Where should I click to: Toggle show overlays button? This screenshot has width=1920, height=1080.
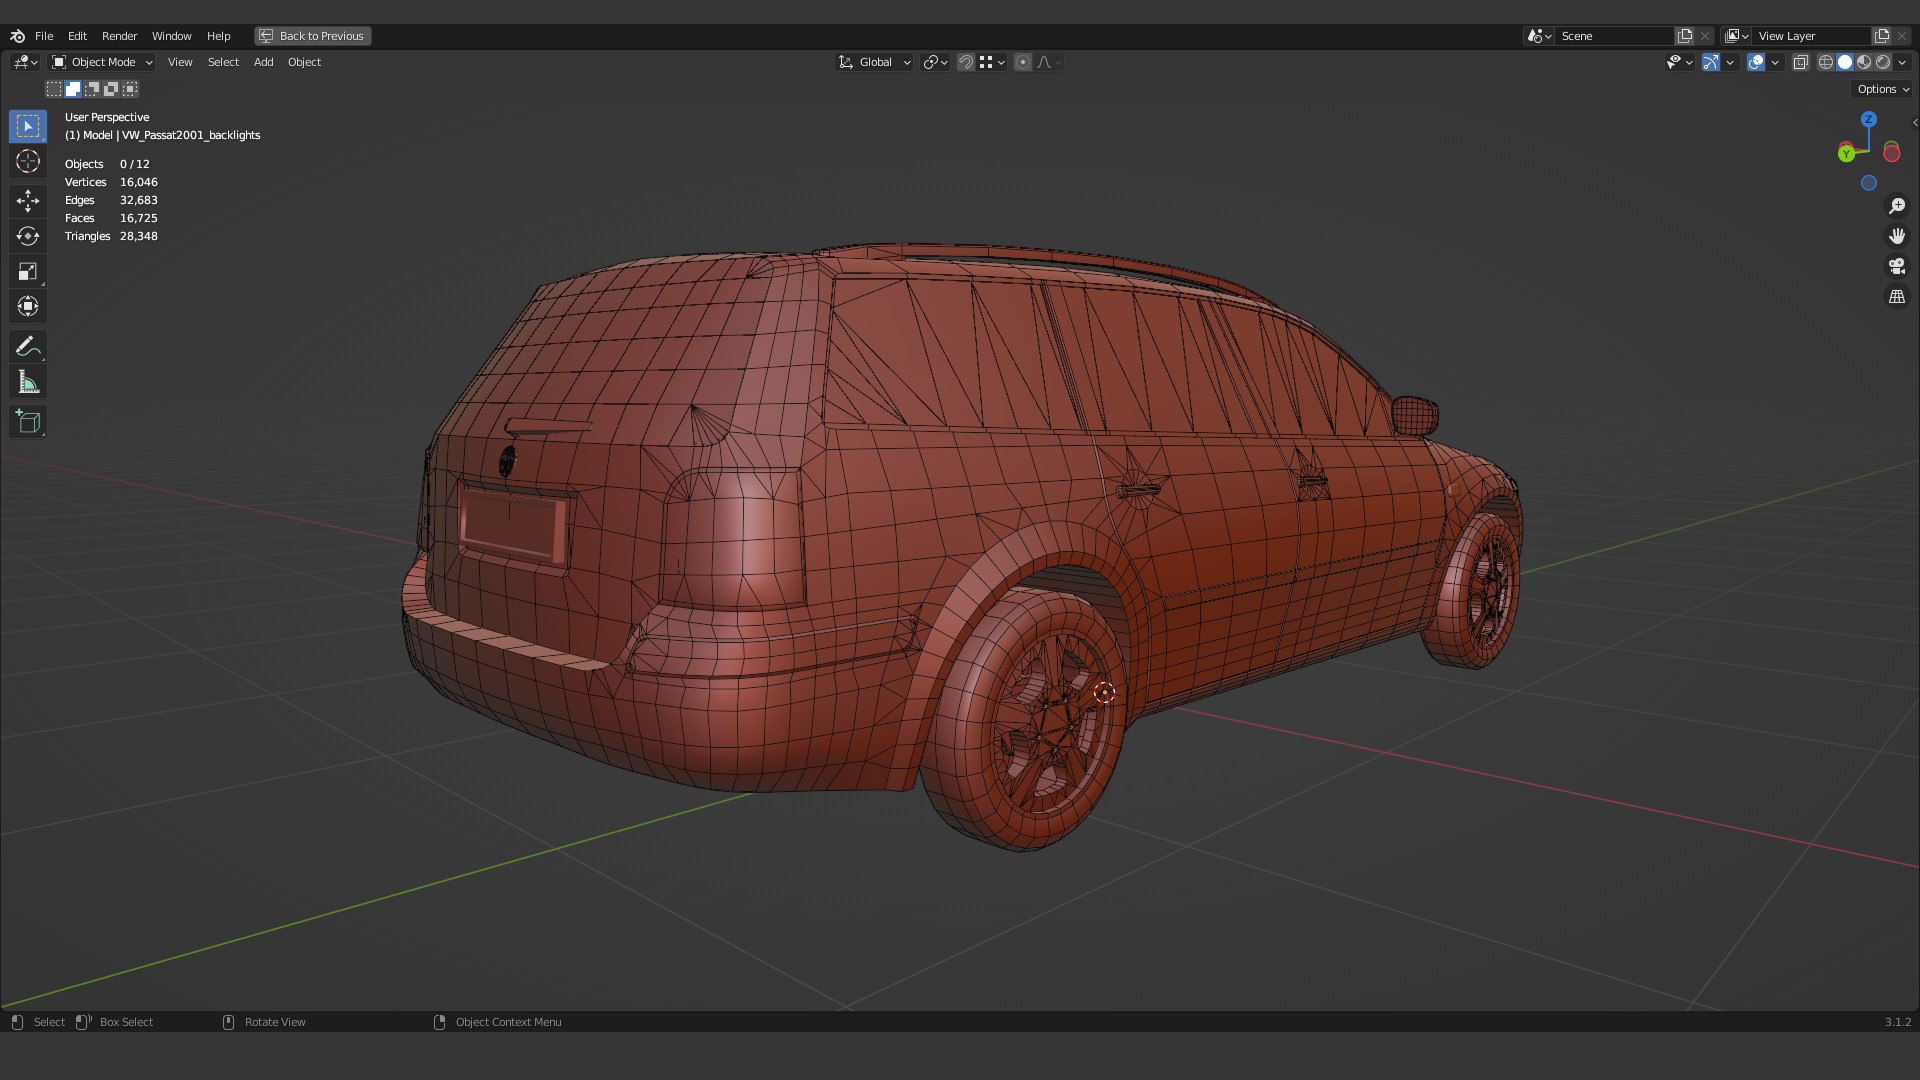(1756, 62)
